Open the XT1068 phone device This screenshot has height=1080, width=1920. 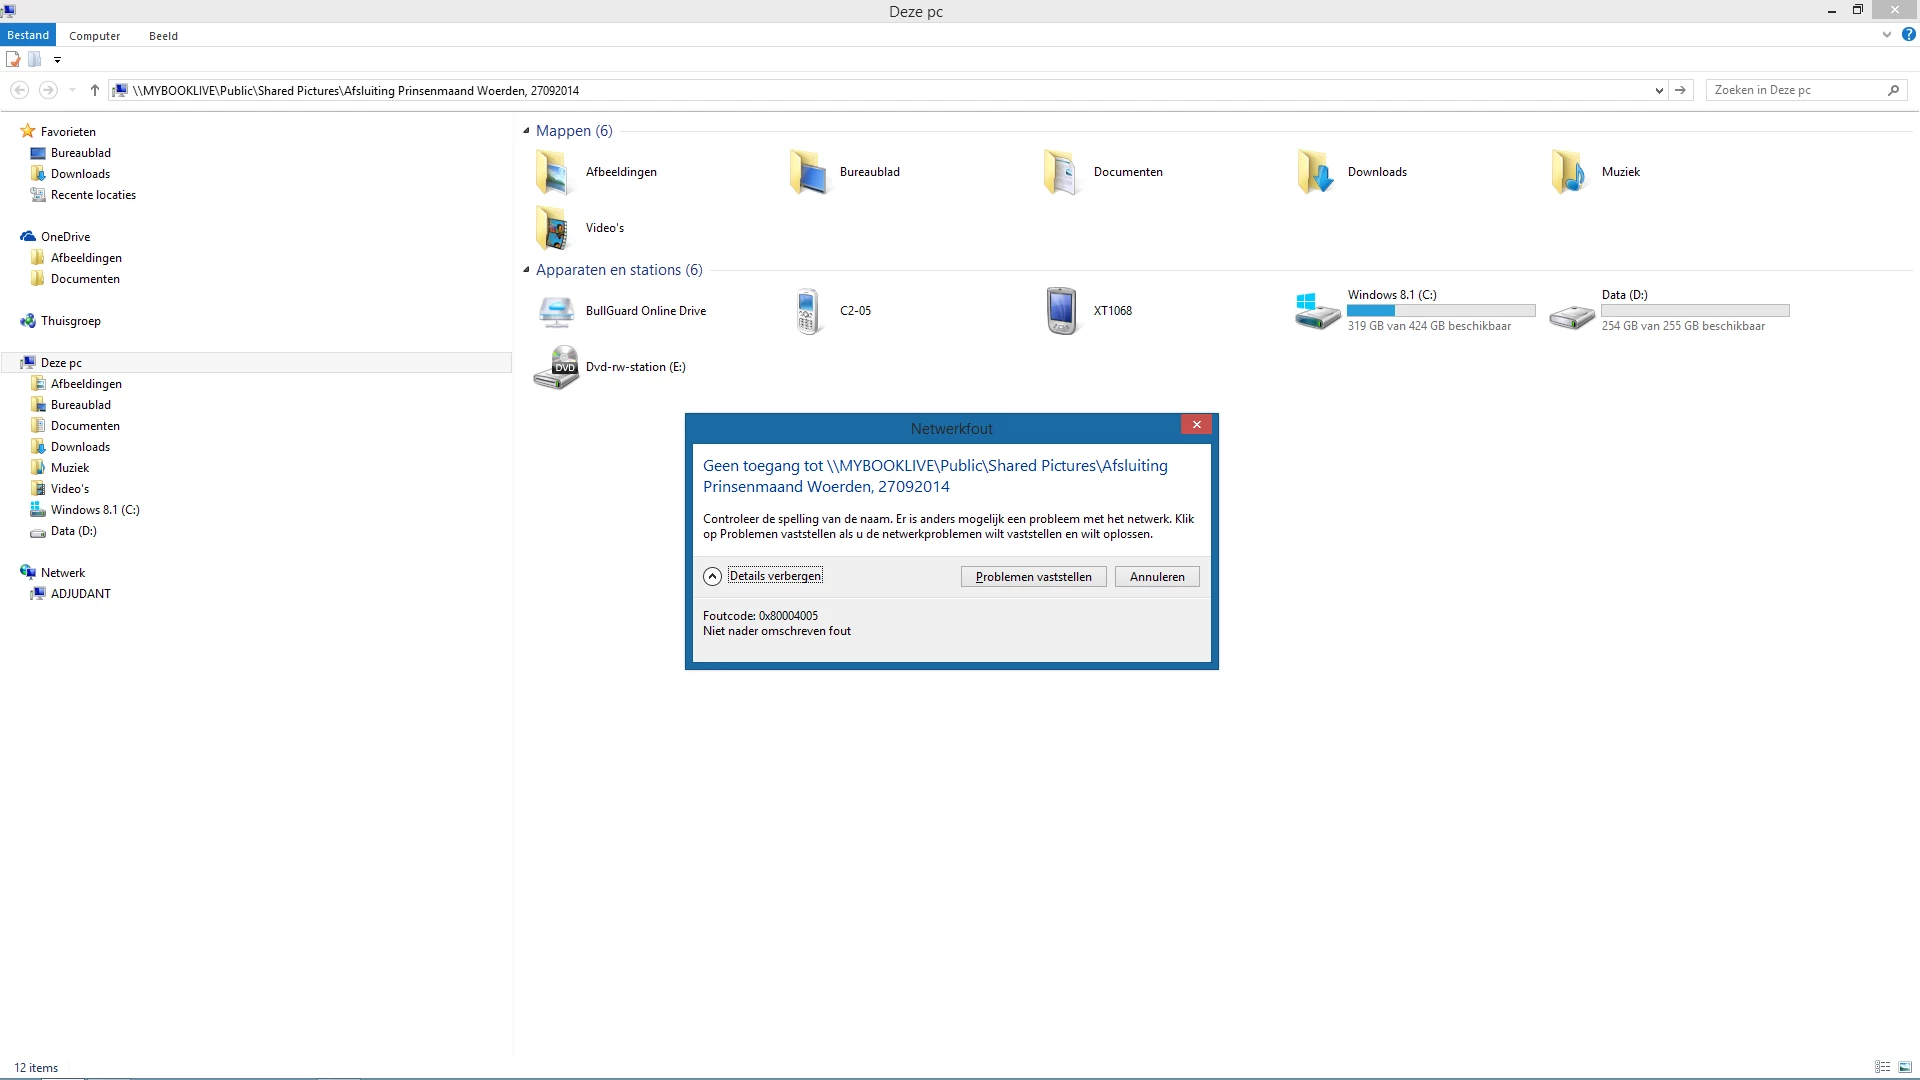click(1062, 311)
